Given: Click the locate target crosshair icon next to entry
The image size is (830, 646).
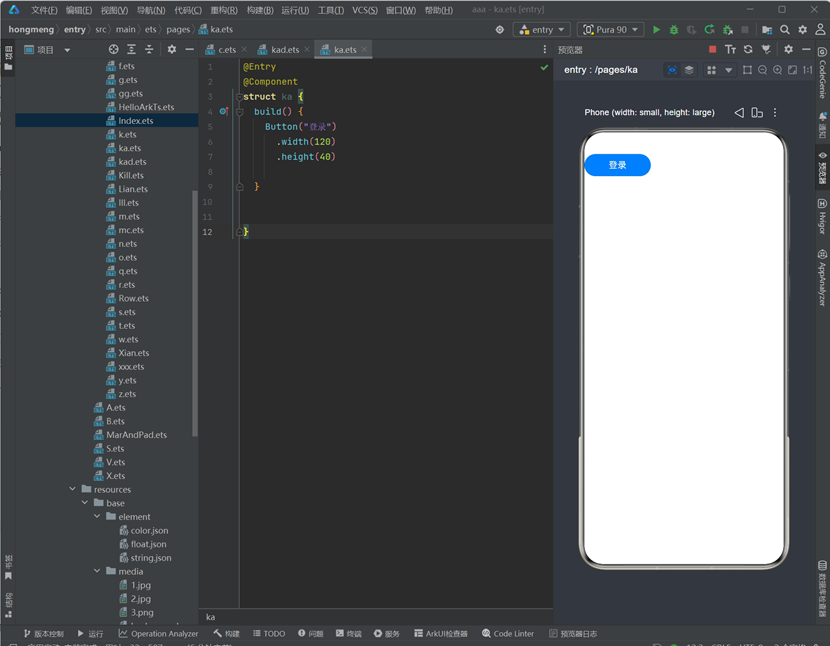Looking at the screenshot, I should (500, 30).
